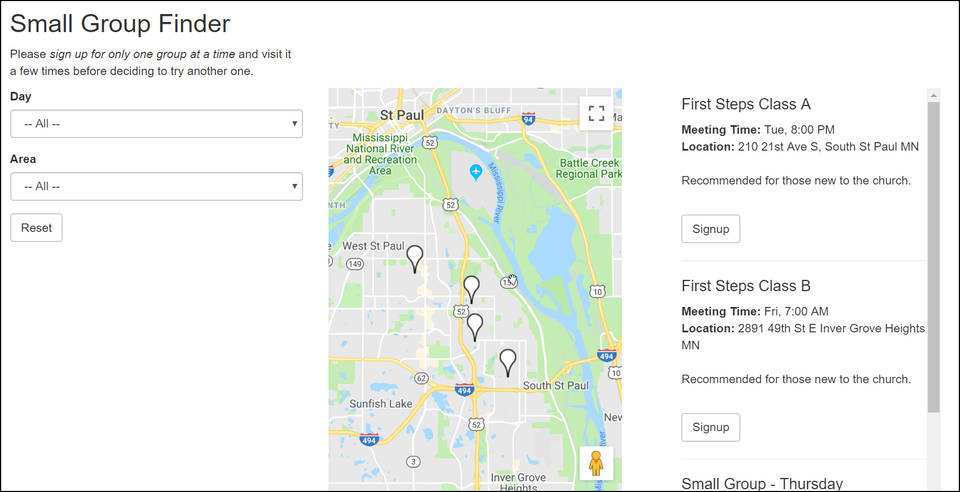Click the Route 62 shield on map
This screenshot has width=960, height=492.
click(421, 378)
